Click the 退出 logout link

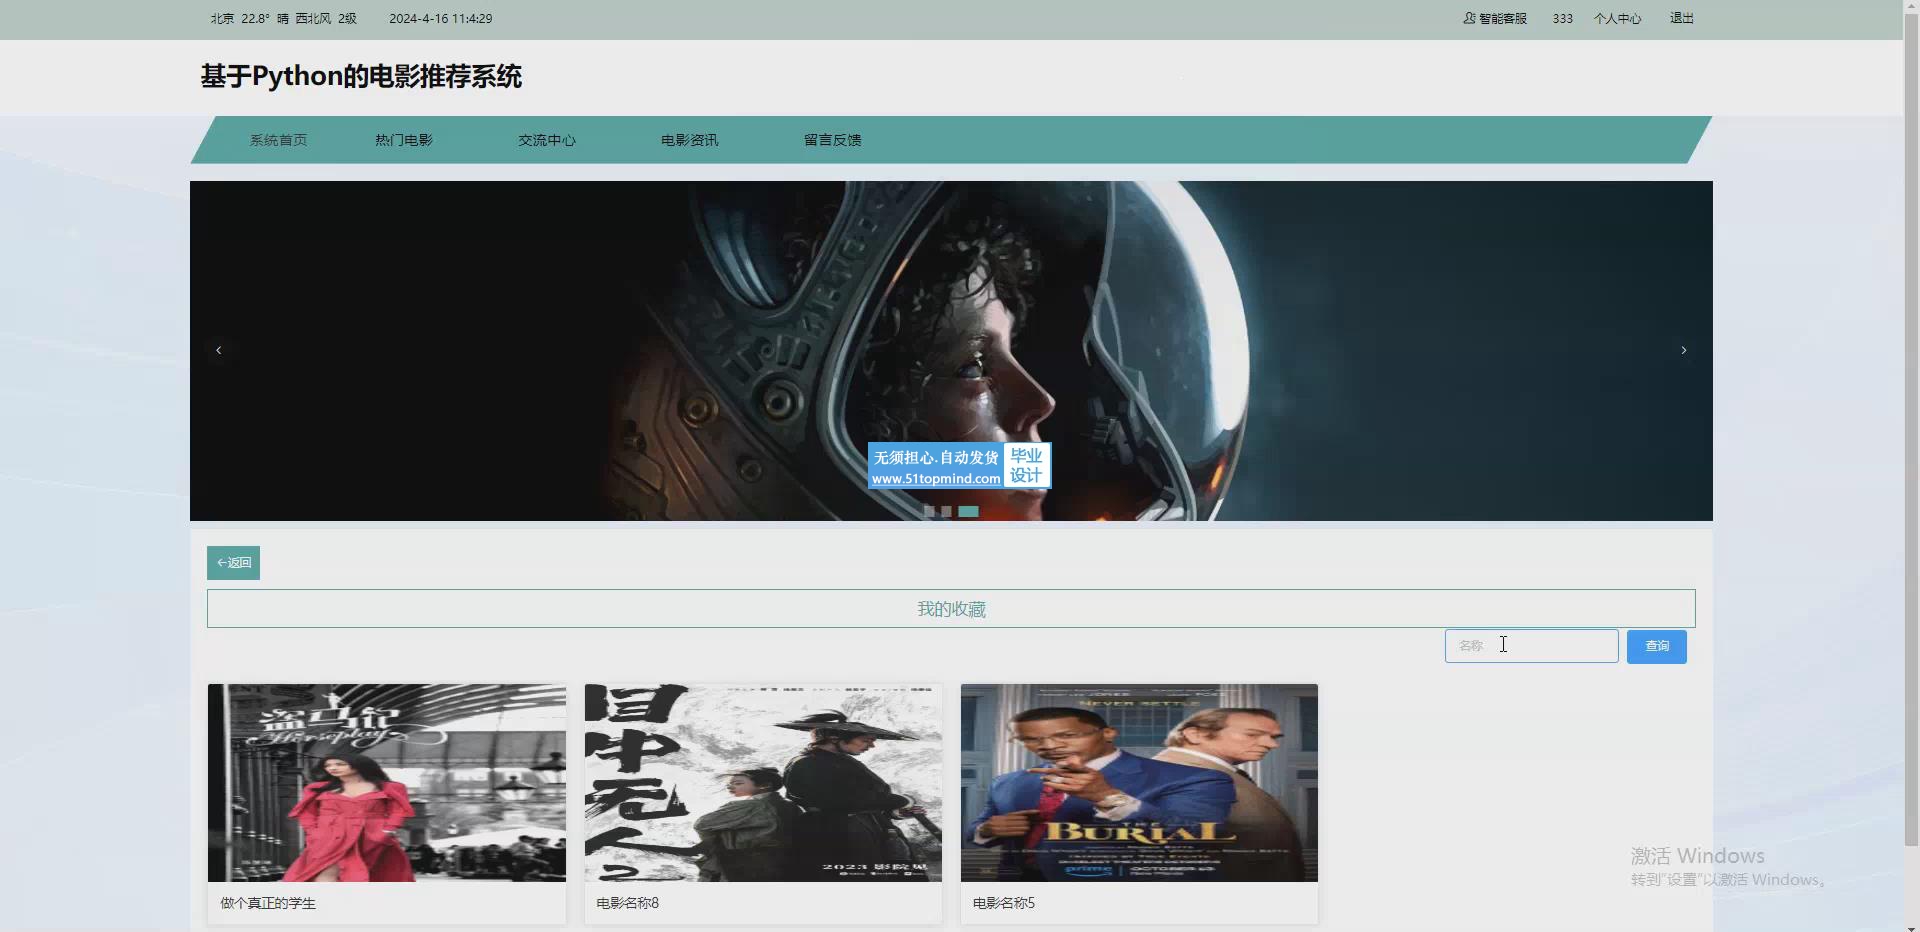point(1682,18)
